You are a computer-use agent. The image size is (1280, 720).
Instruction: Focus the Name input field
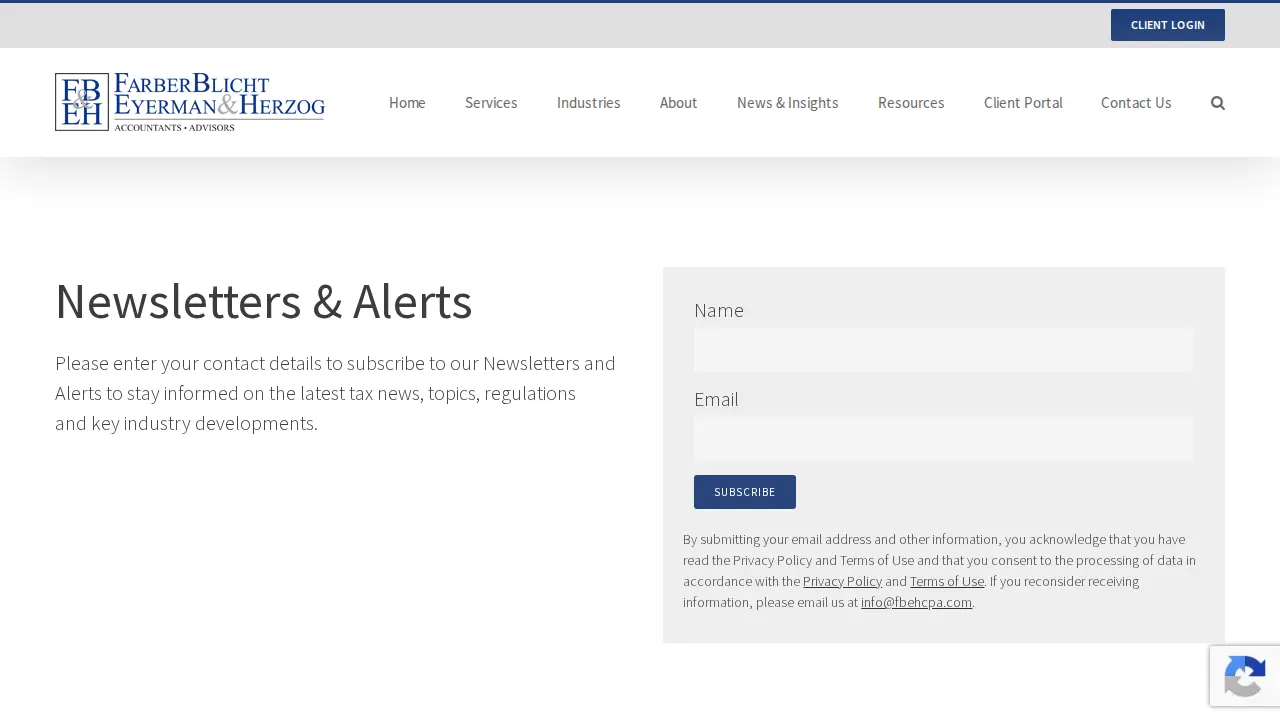tap(943, 351)
